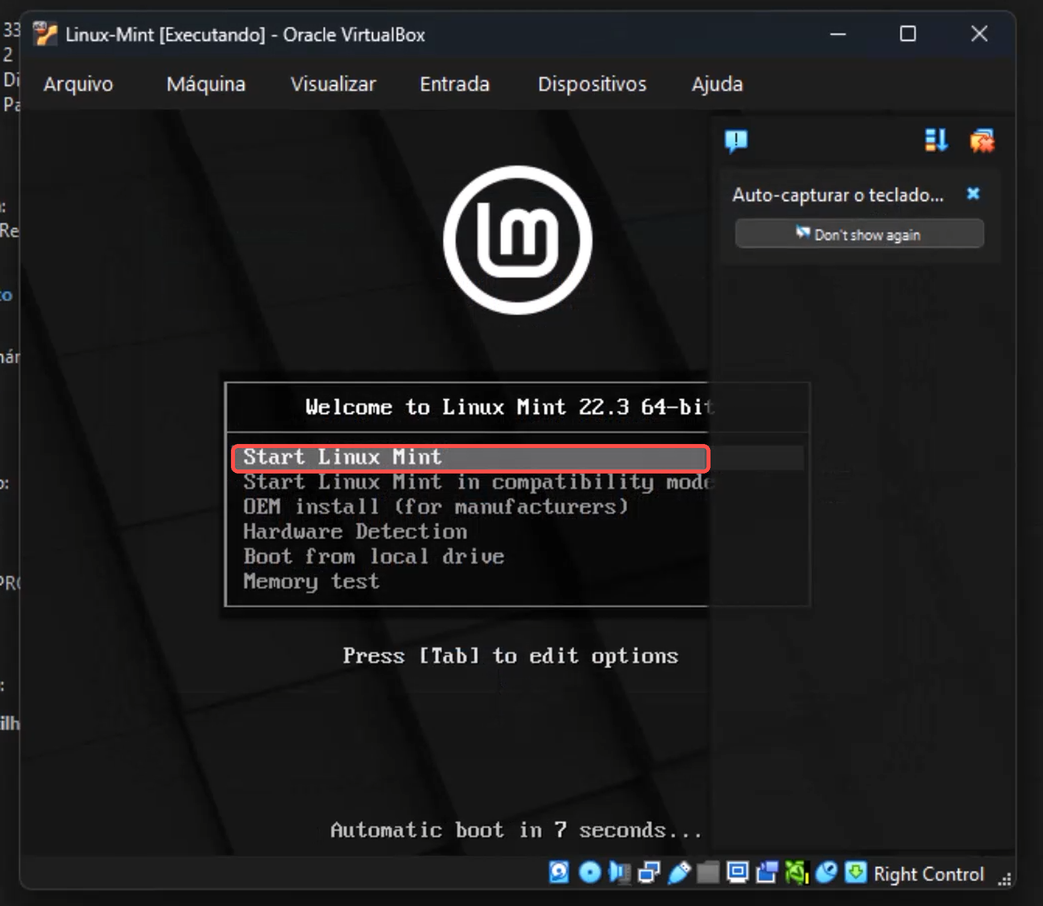Close the Linux-Mint VirtualBox window
This screenshot has height=906, width=1043.
[x=979, y=34]
